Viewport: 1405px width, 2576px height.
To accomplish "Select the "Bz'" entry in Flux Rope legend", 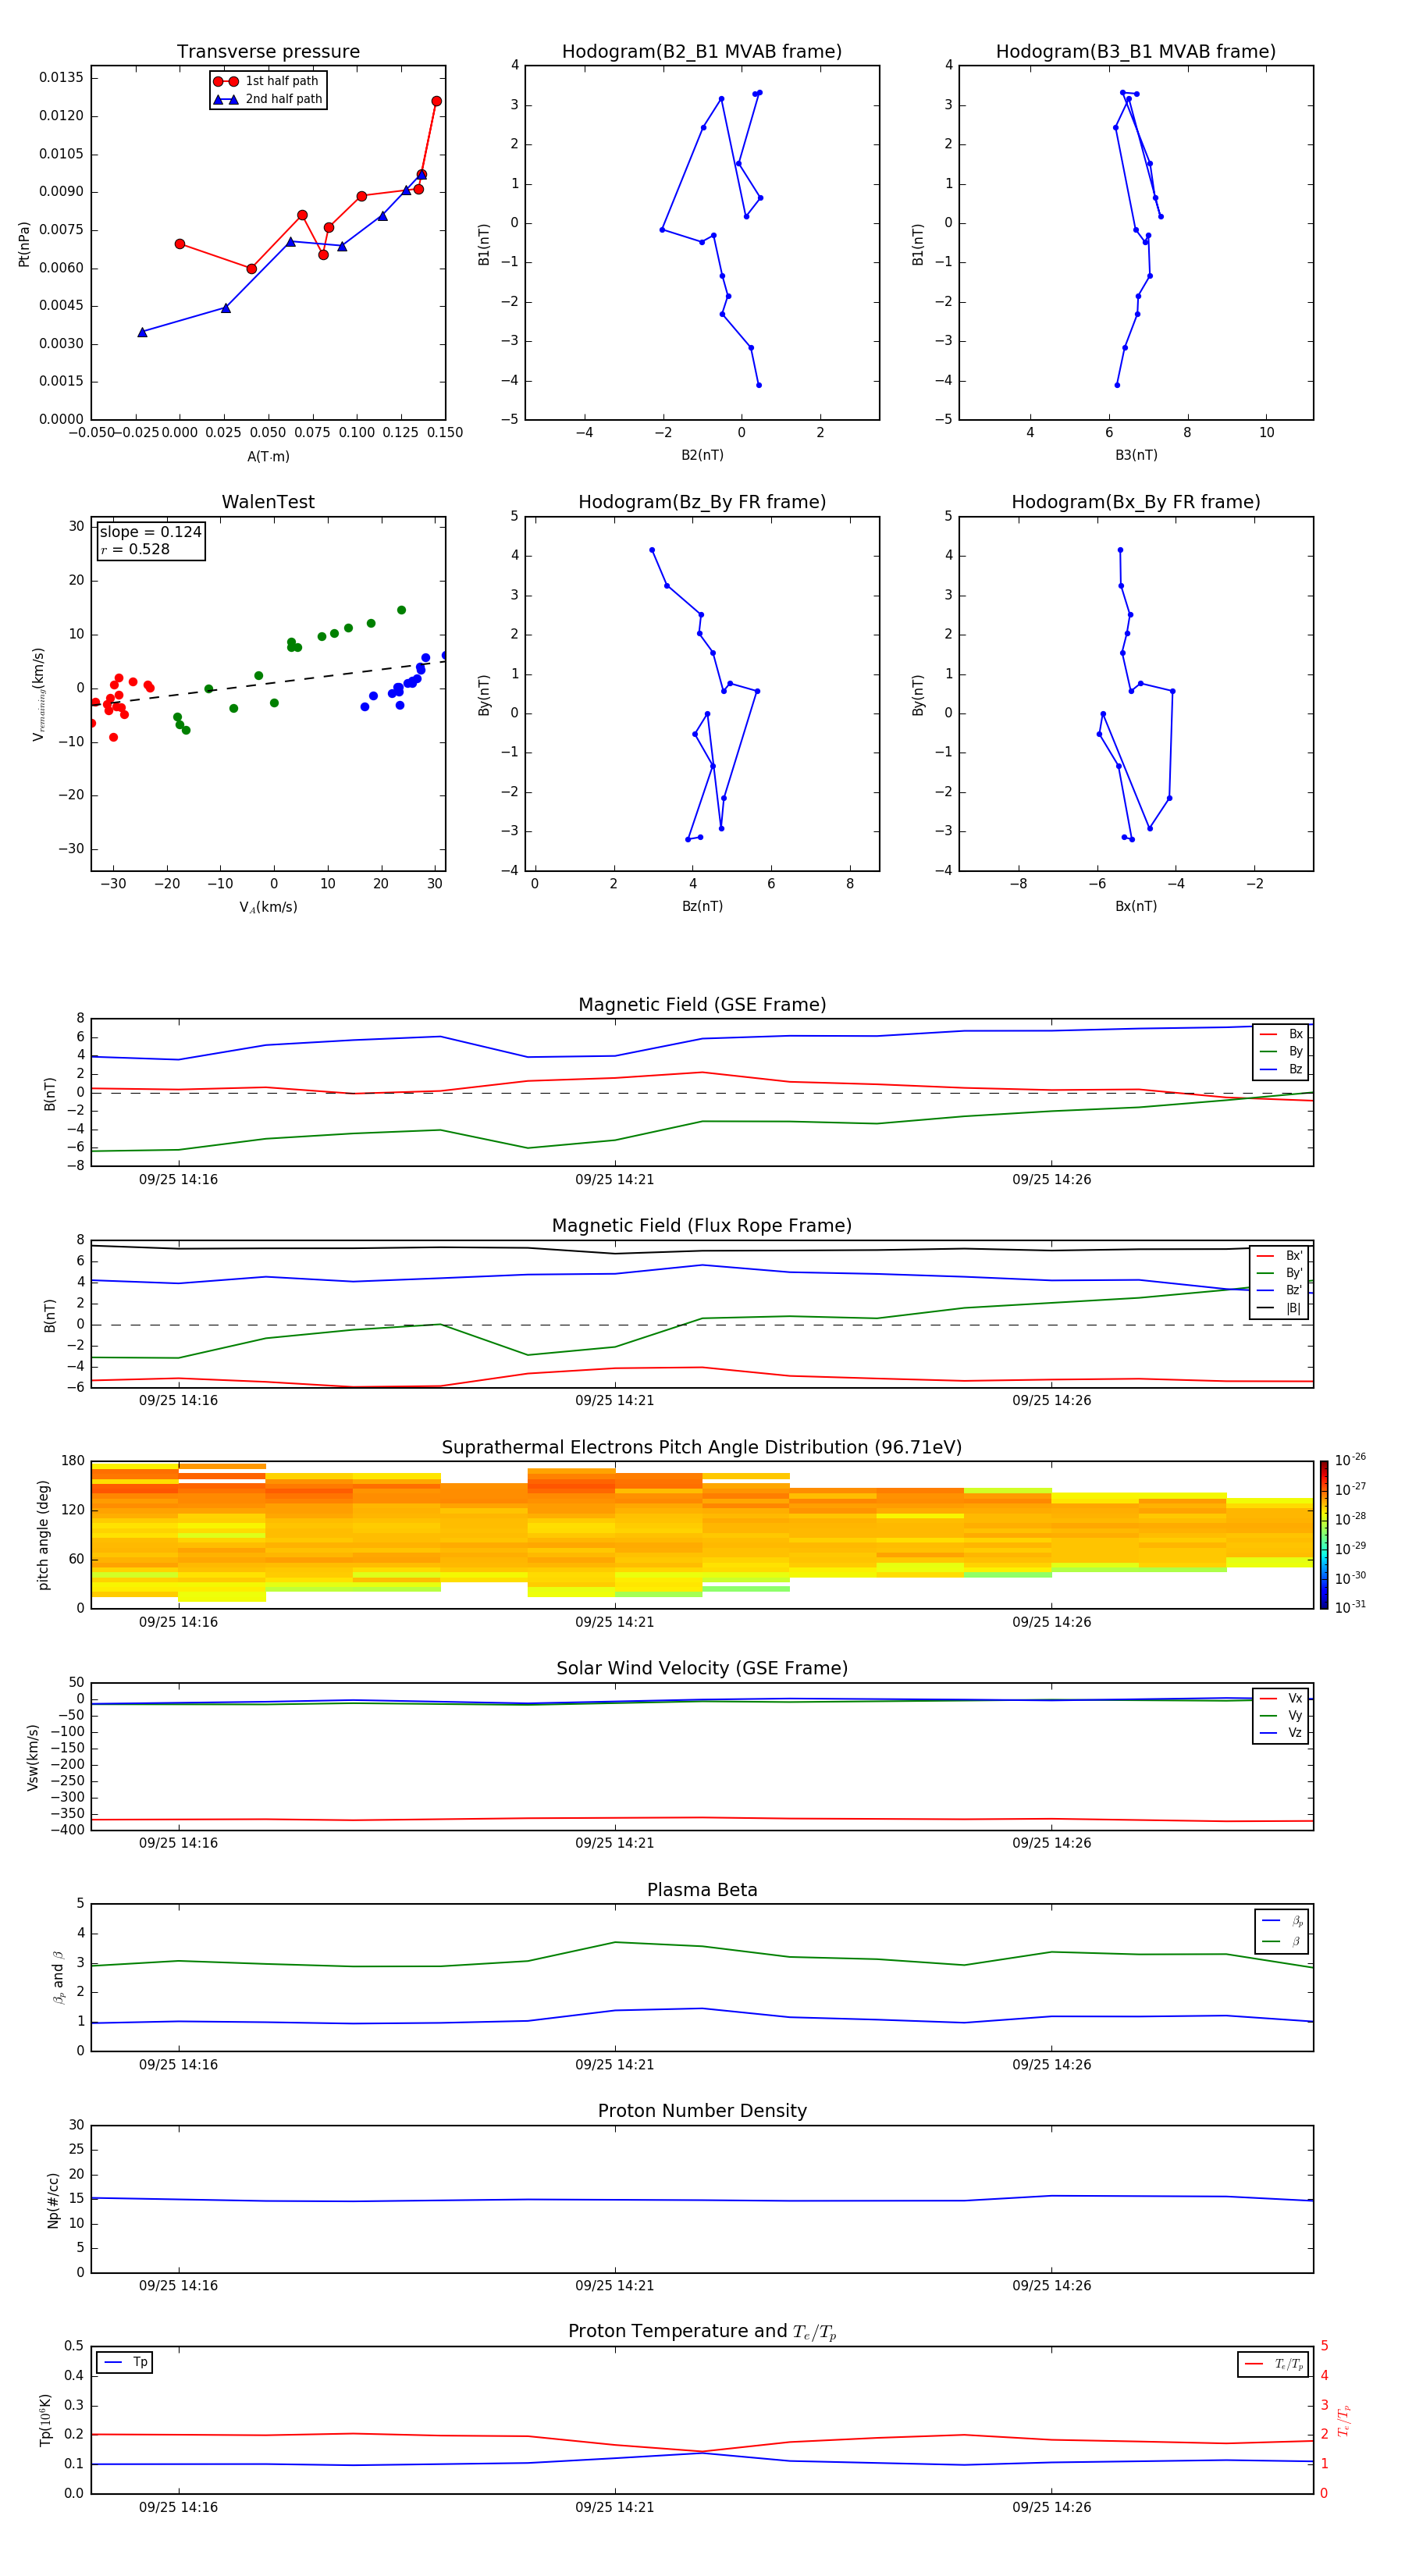I will point(1280,1291).
